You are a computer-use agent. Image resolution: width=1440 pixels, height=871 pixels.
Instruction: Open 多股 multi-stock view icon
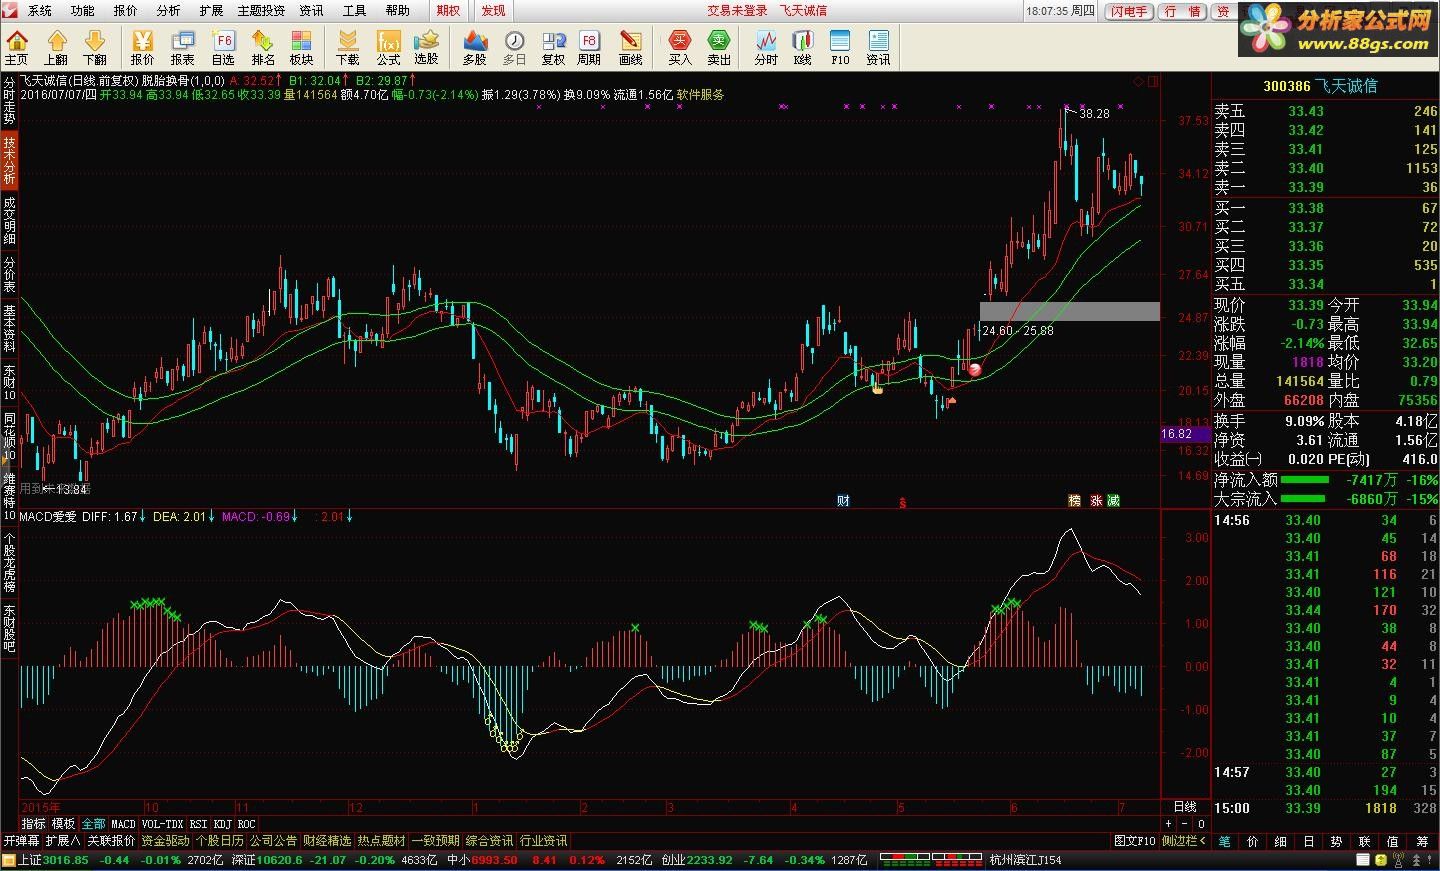pyautogui.click(x=475, y=47)
